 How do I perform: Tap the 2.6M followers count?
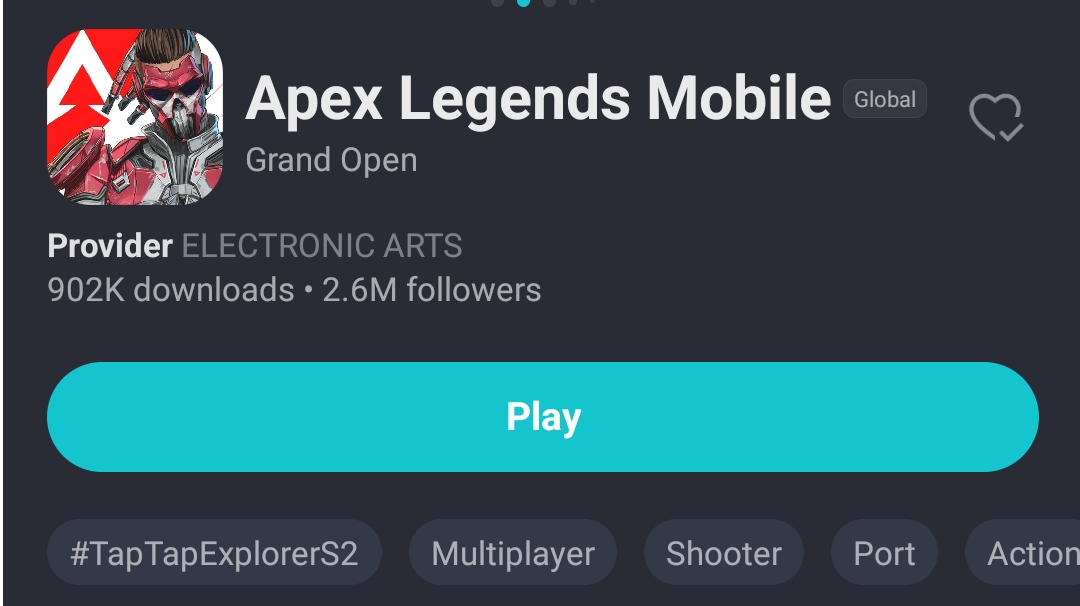pos(432,290)
